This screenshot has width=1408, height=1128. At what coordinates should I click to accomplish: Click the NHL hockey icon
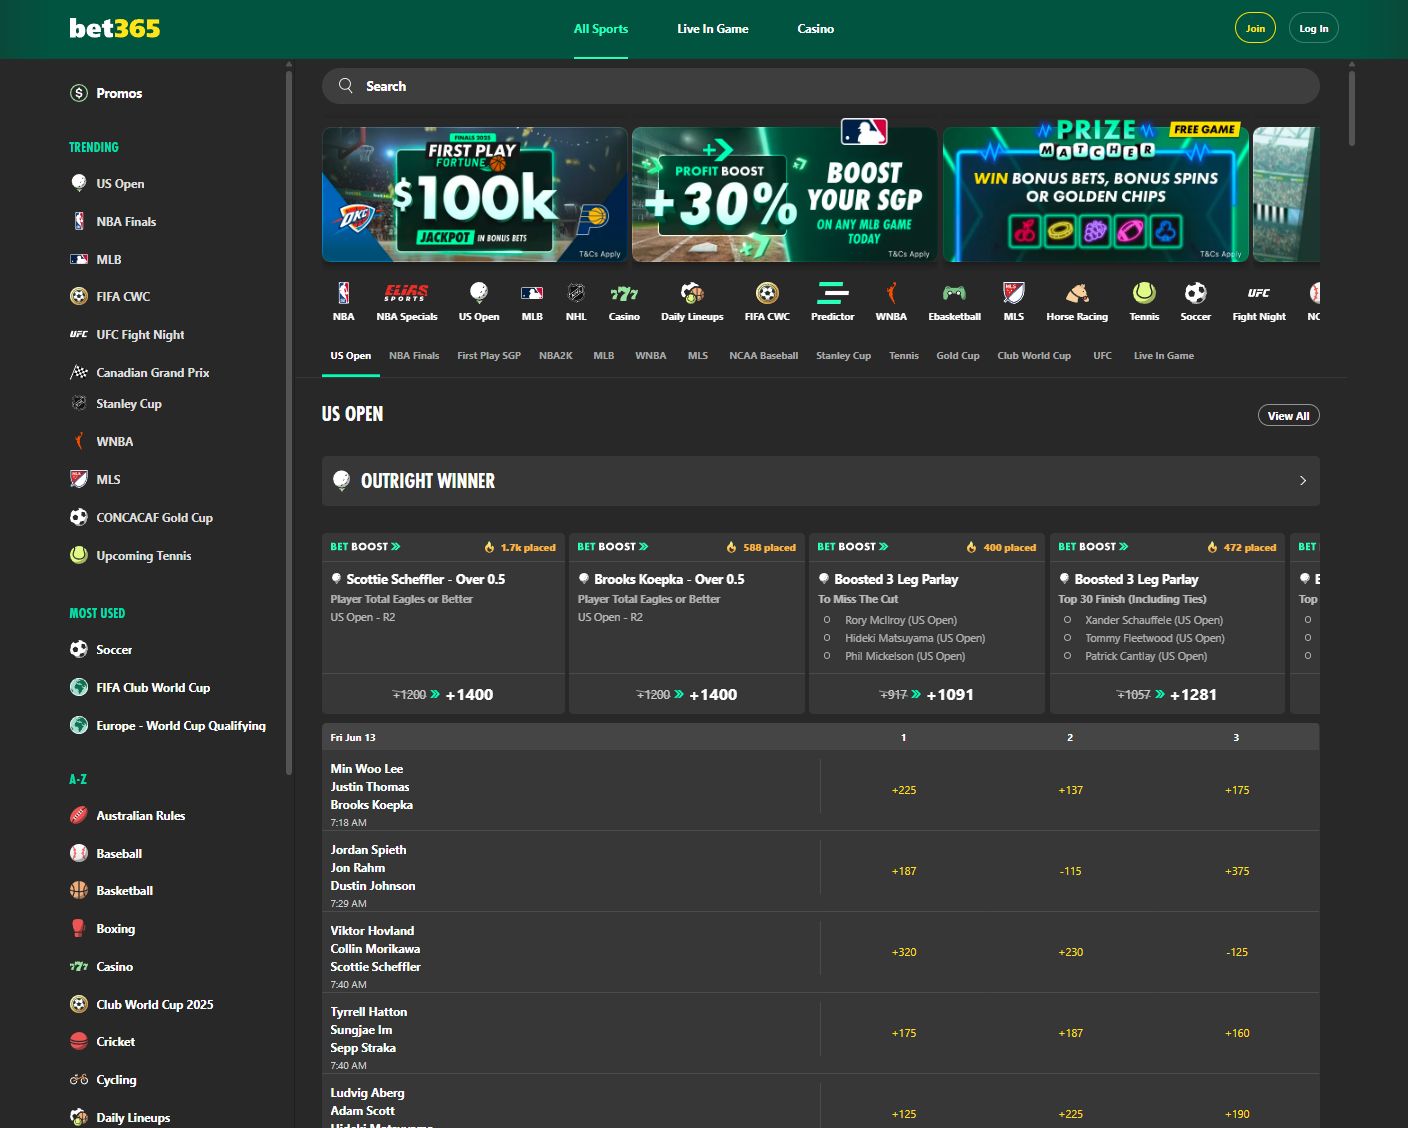click(x=576, y=300)
